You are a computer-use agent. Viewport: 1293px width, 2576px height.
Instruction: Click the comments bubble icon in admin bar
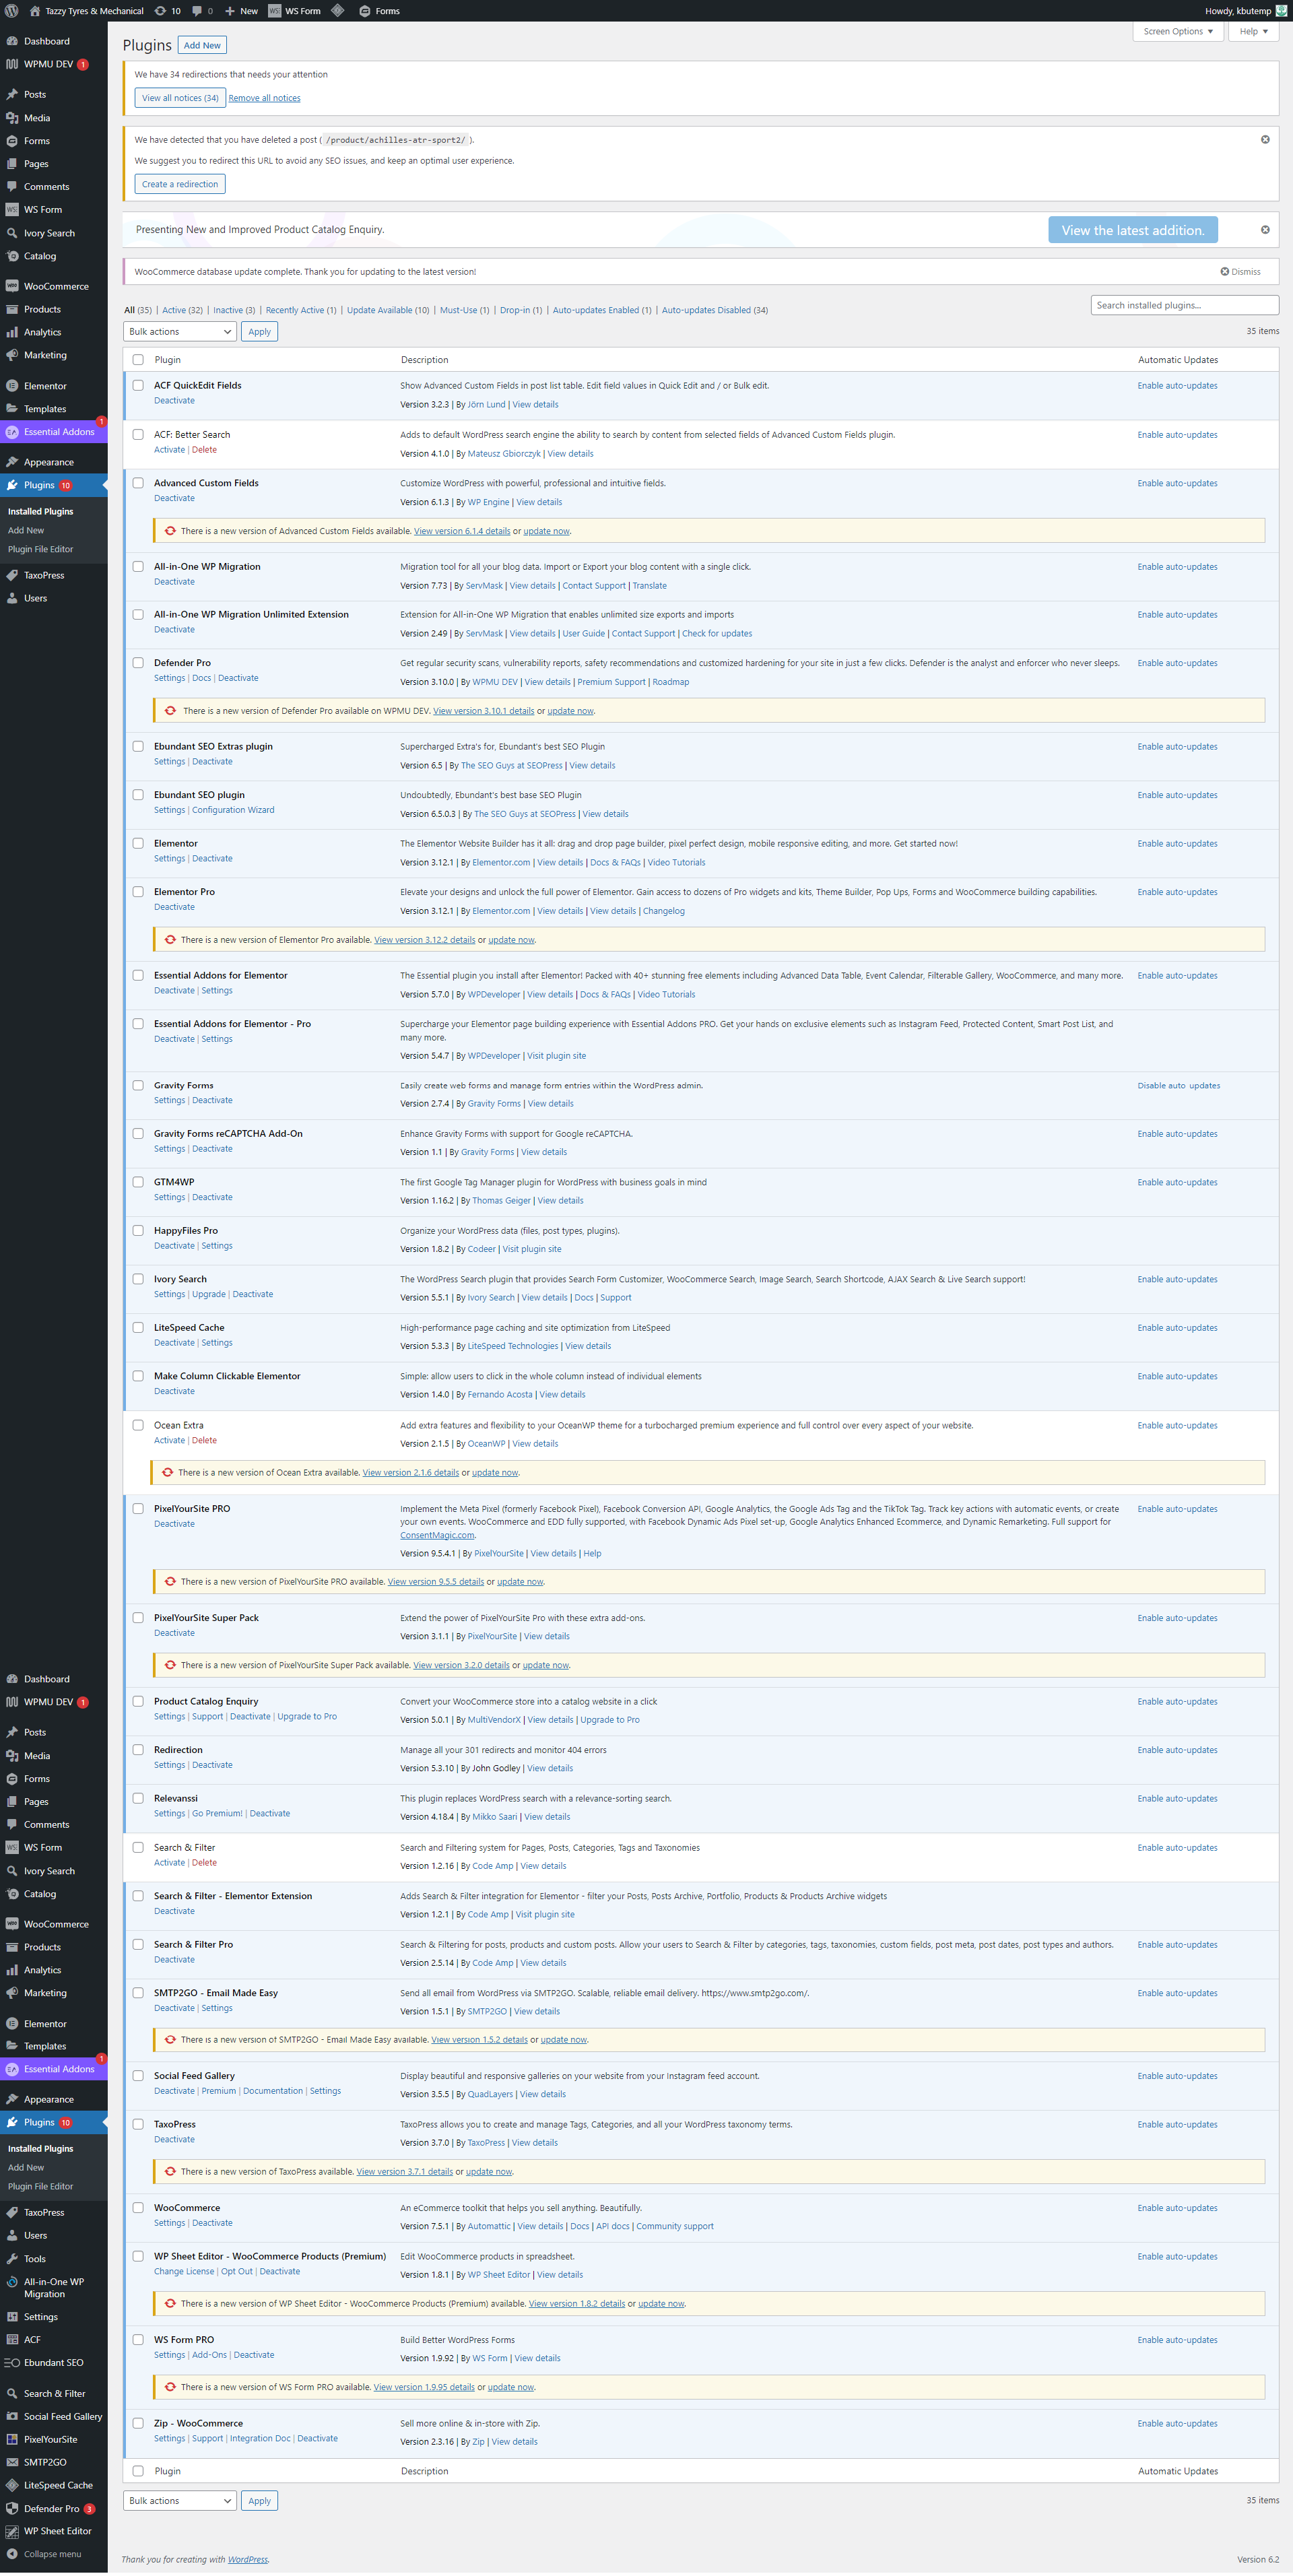click(197, 11)
